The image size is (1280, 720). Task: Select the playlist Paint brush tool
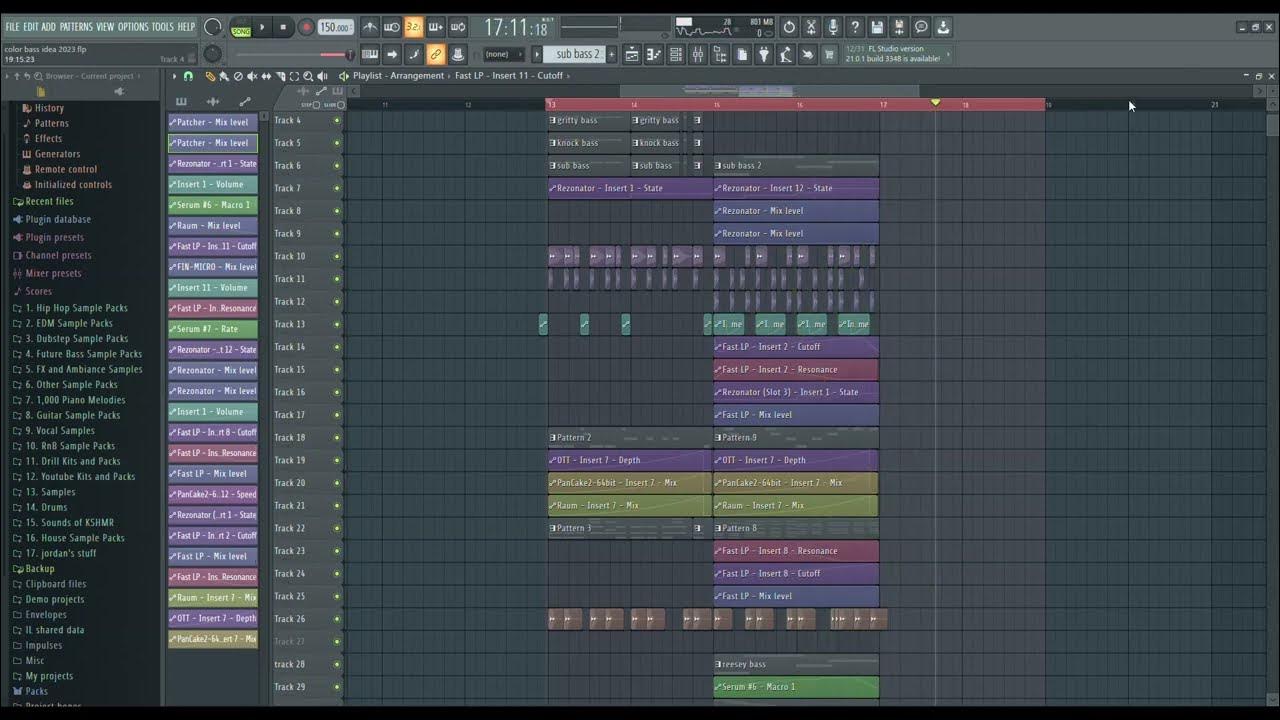(224, 76)
